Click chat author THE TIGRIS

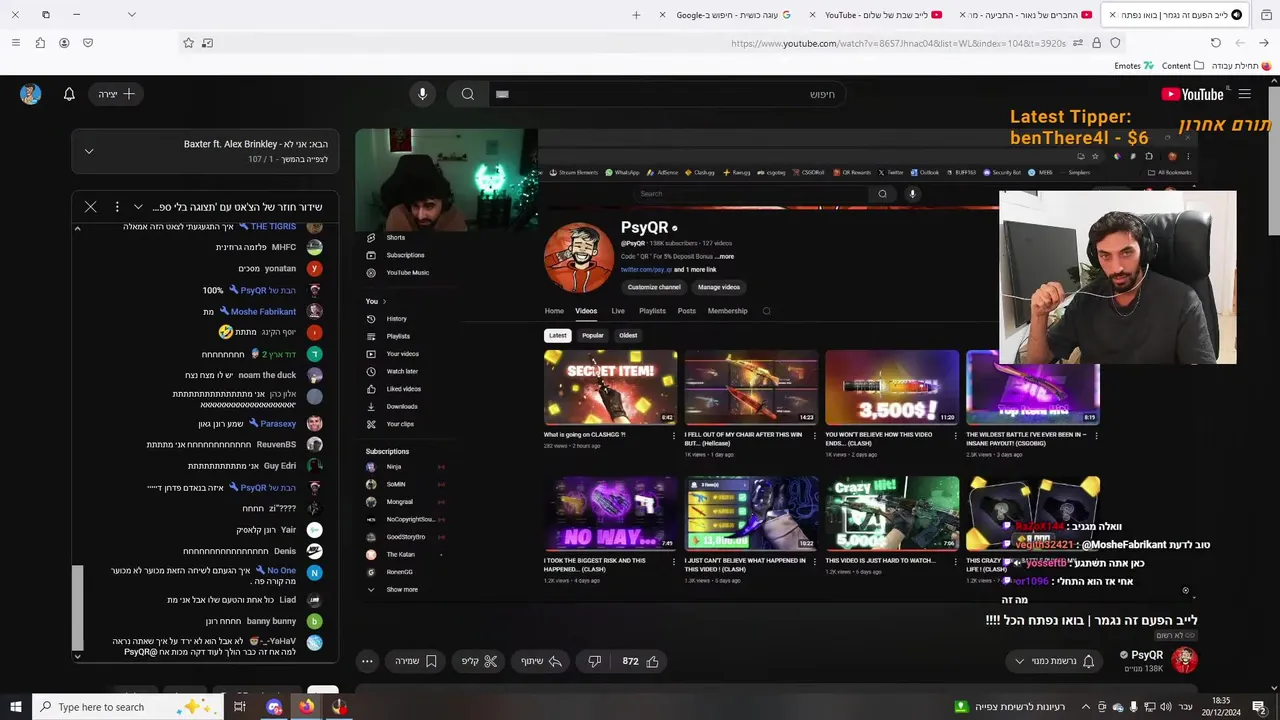click(x=273, y=227)
